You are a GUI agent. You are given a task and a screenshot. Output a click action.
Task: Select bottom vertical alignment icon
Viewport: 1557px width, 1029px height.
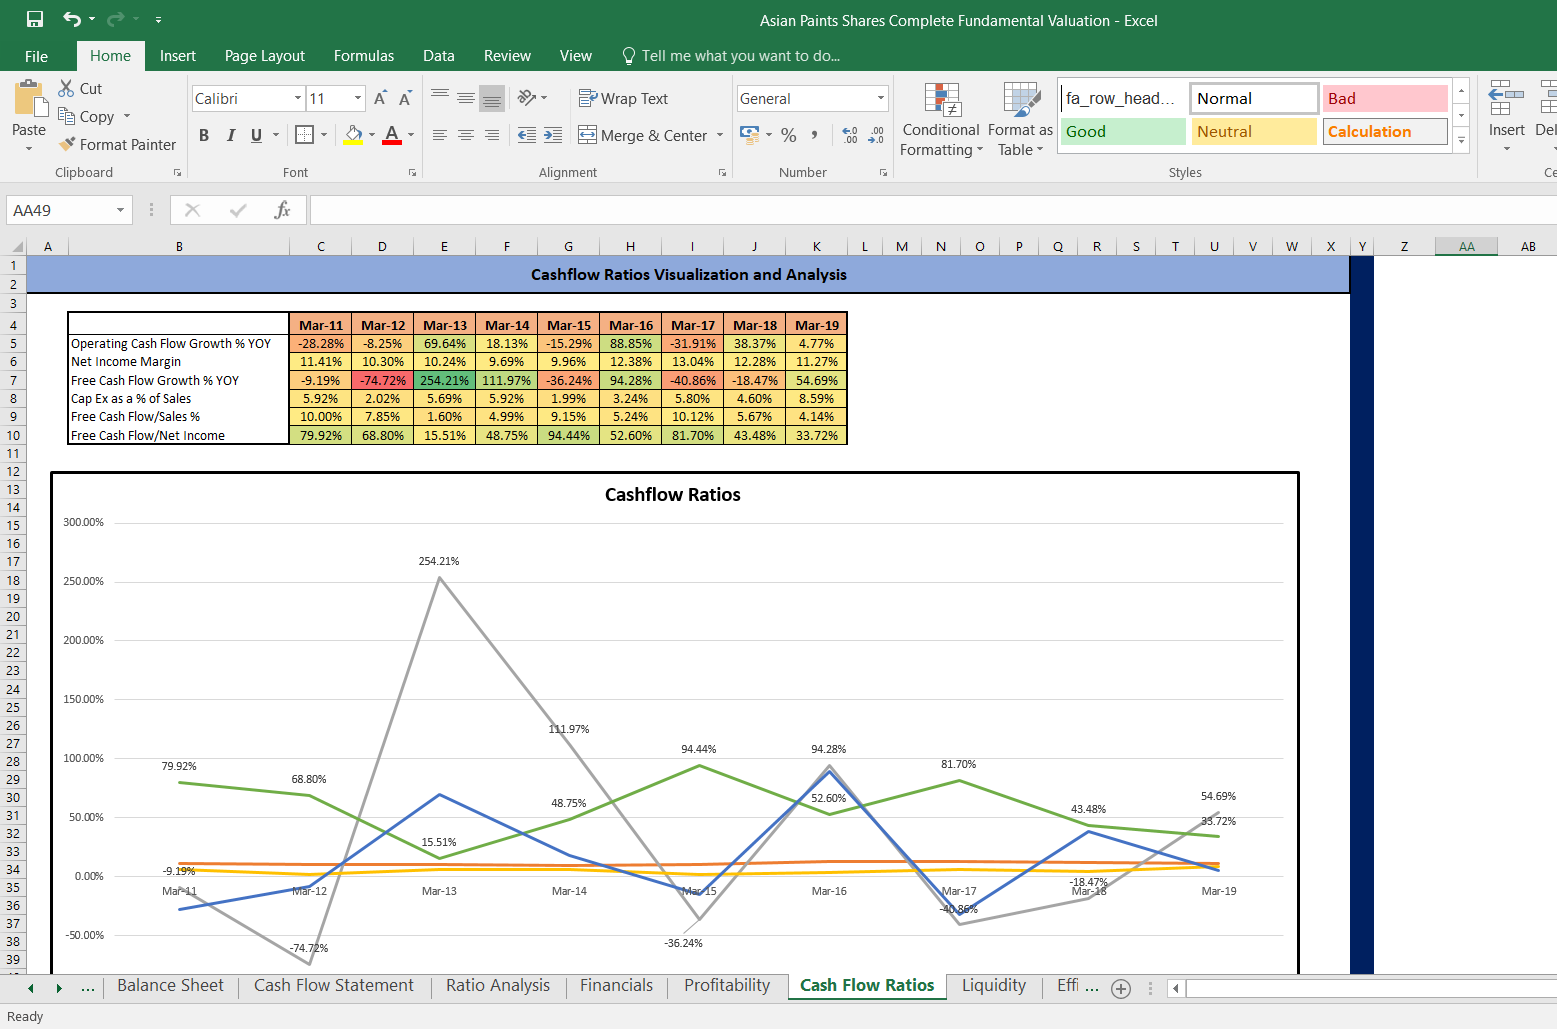click(492, 97)
